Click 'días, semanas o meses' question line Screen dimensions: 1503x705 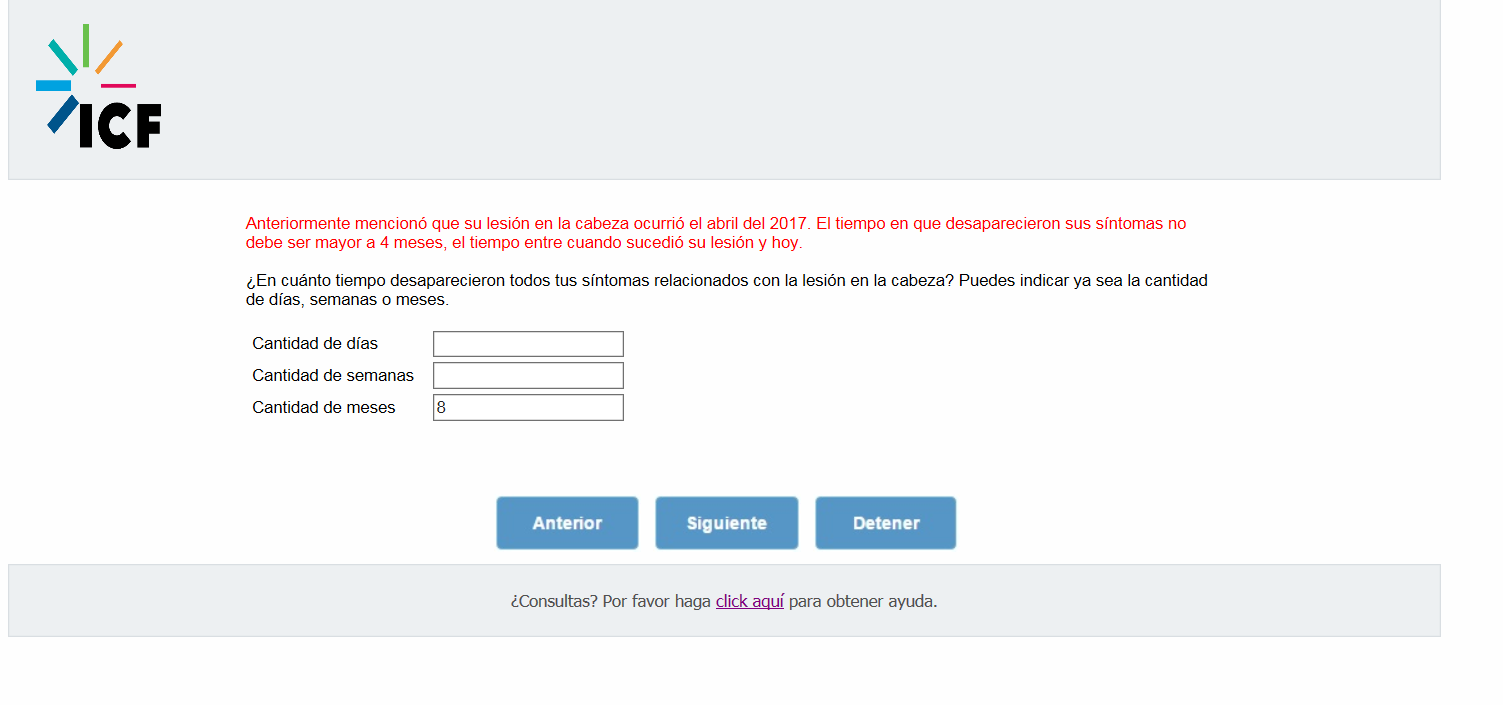pyautogui.click(x=347, y=300)
